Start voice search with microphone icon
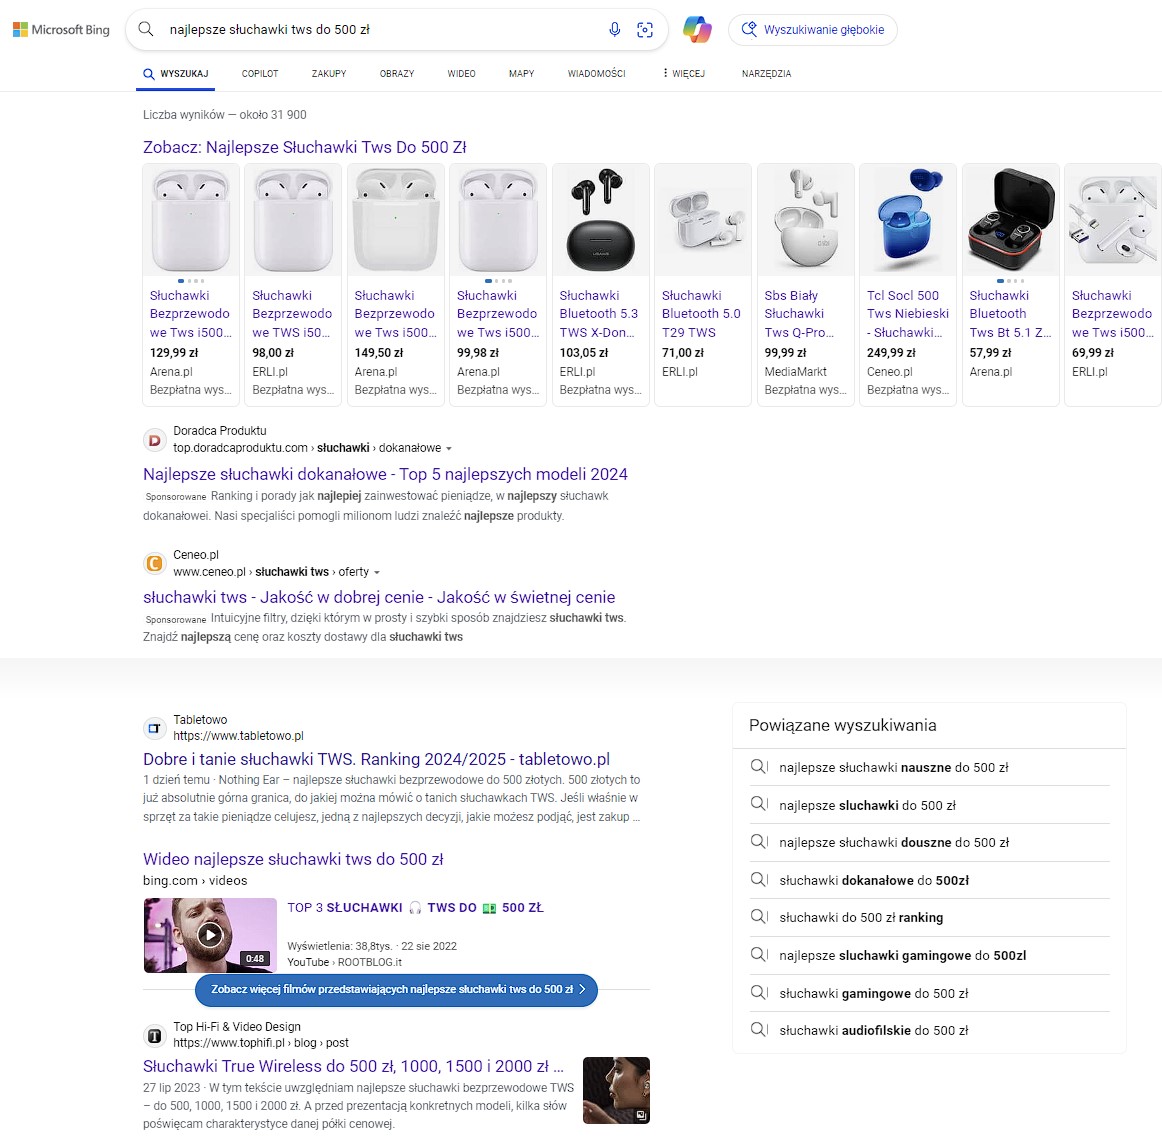The height and width of the screenshot is (1147, 1162). point(614,30)
